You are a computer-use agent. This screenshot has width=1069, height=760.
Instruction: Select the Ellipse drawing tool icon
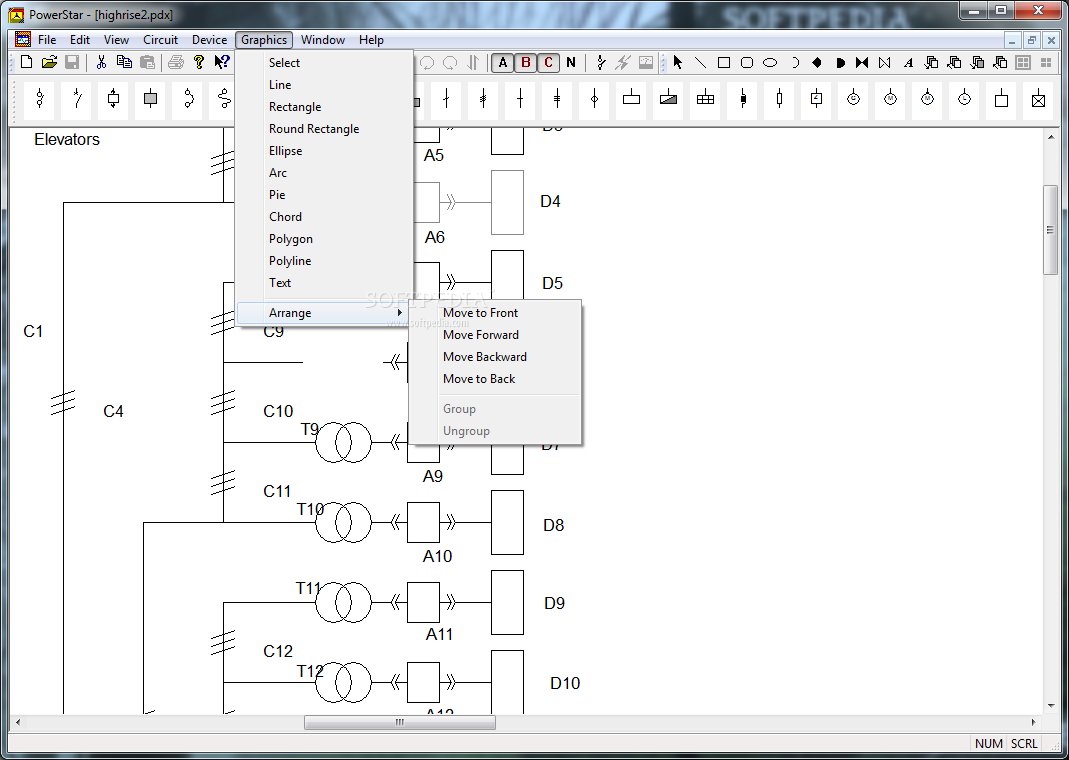770,63
